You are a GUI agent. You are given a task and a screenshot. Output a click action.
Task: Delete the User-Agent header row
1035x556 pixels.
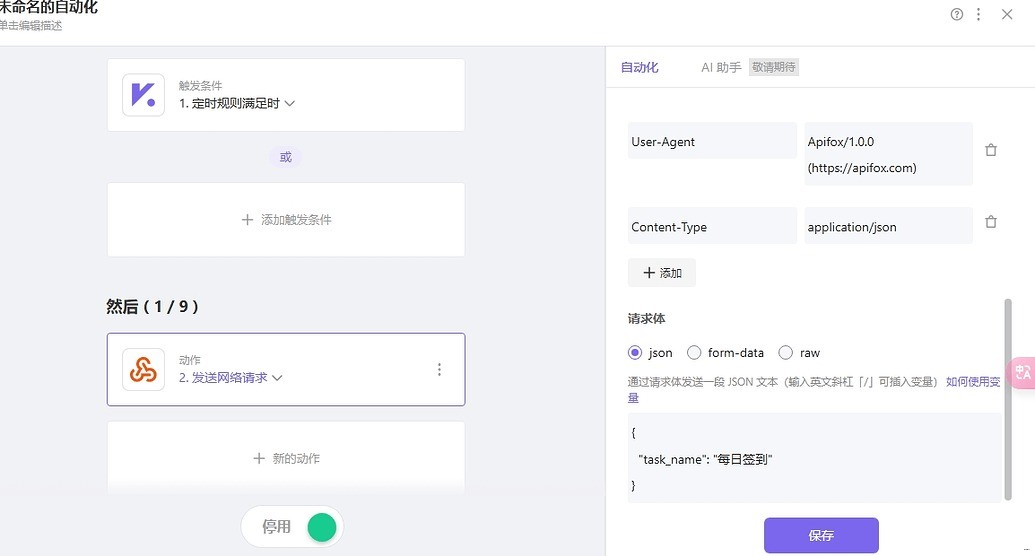[x=991, y=150]
